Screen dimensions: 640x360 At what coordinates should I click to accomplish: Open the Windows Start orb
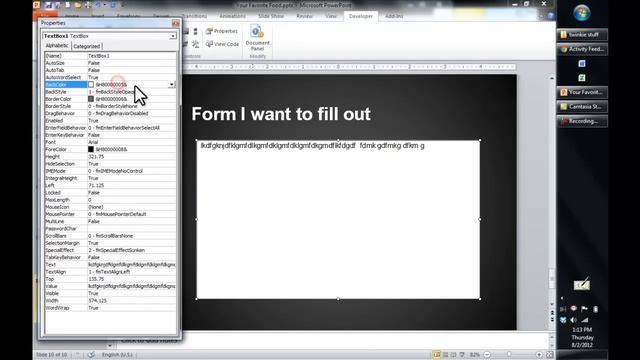pos(582,13)
